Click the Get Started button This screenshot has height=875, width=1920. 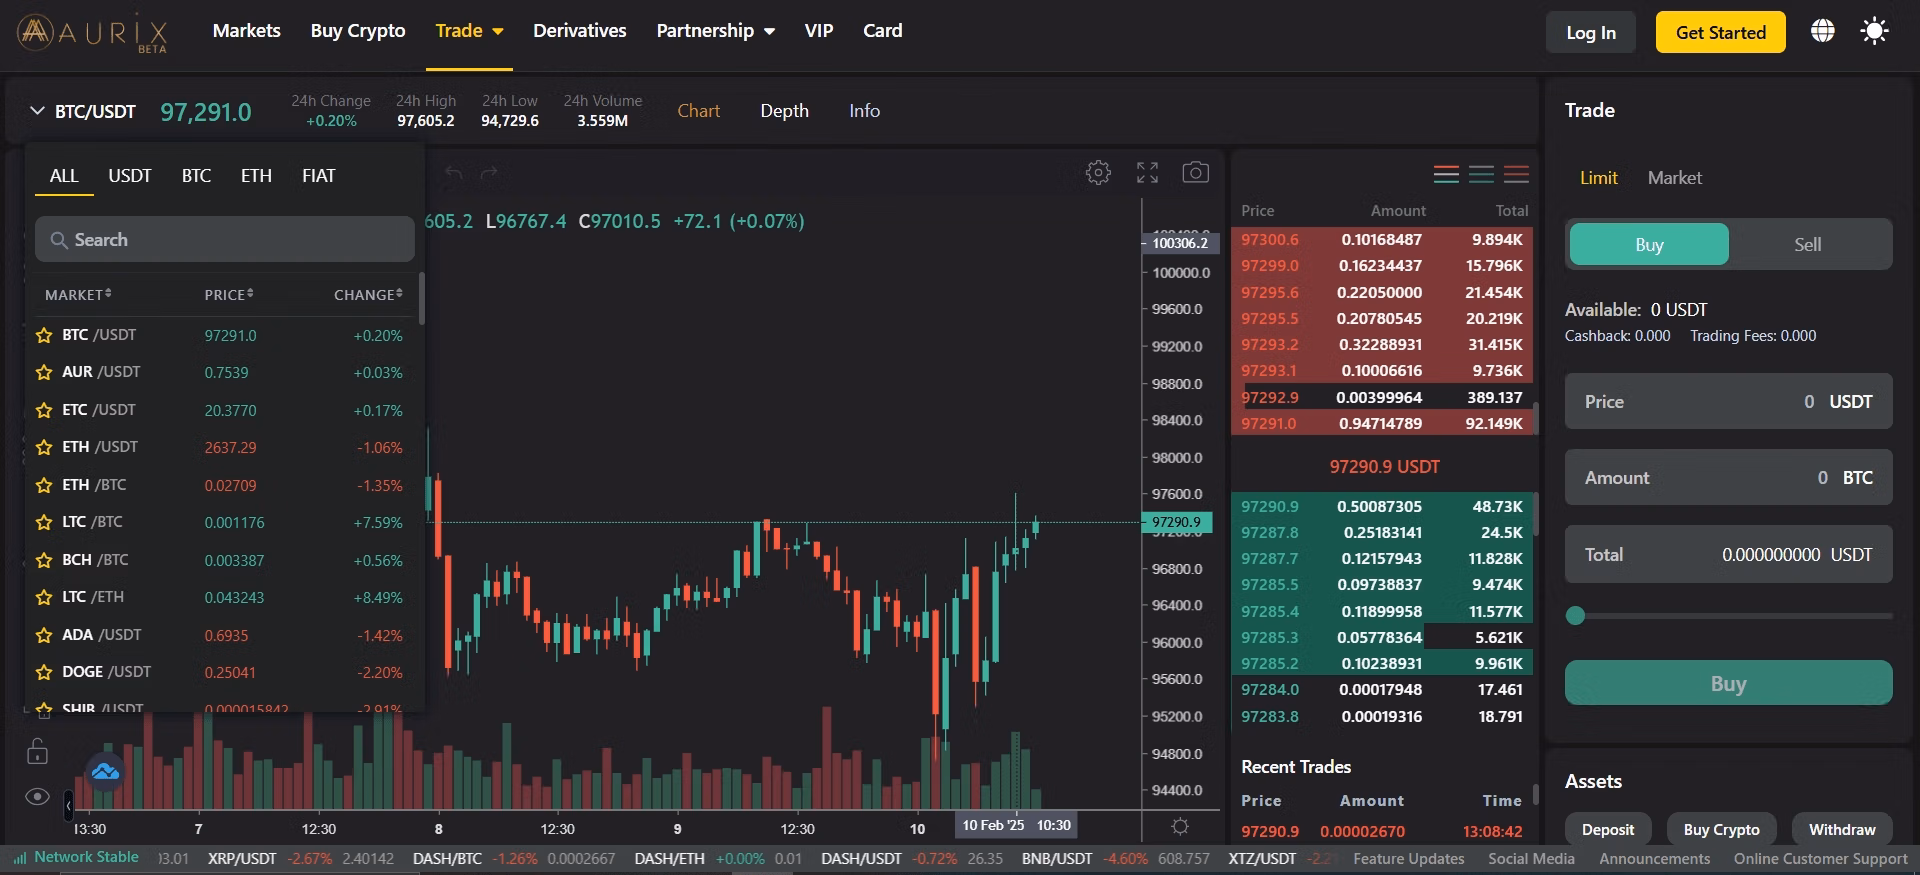[1720, 32]
